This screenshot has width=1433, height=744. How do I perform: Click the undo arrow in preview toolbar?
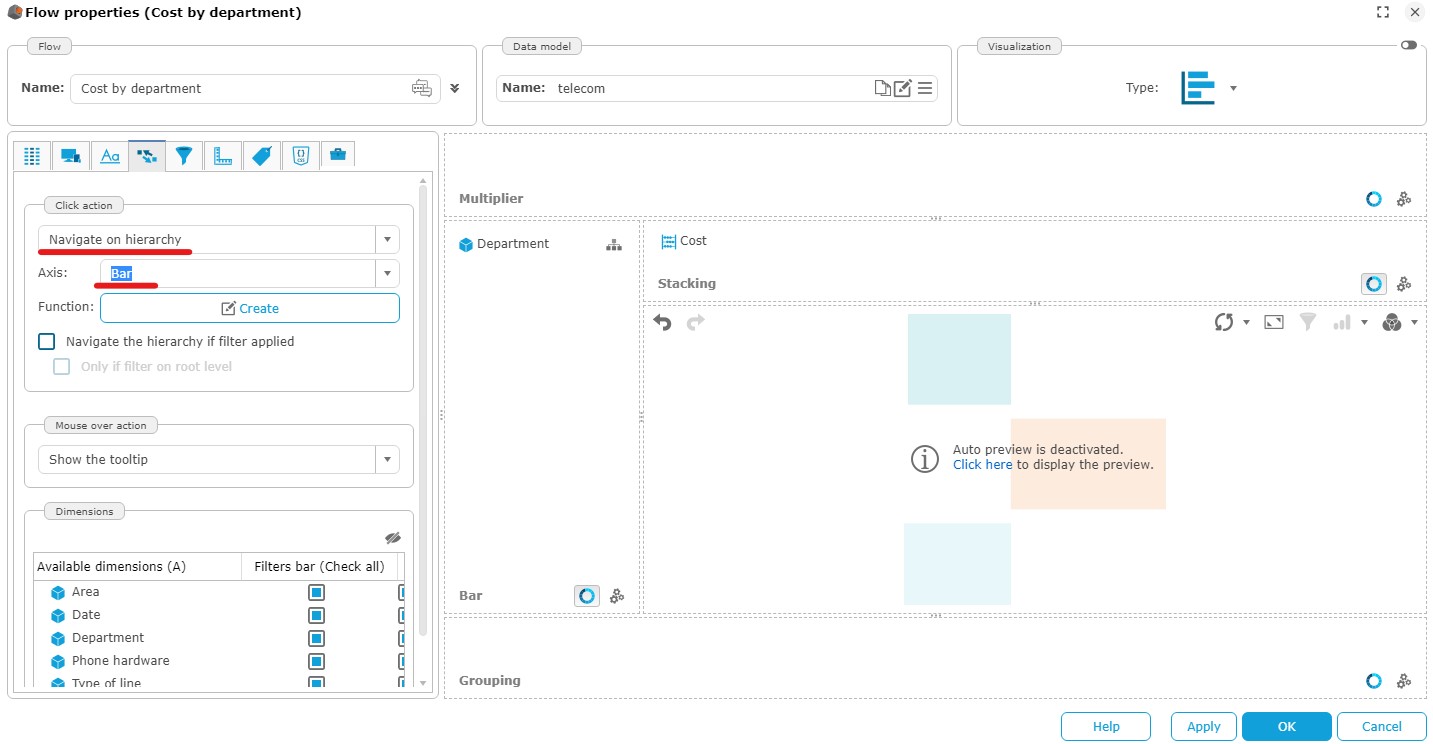pos(662,322)
